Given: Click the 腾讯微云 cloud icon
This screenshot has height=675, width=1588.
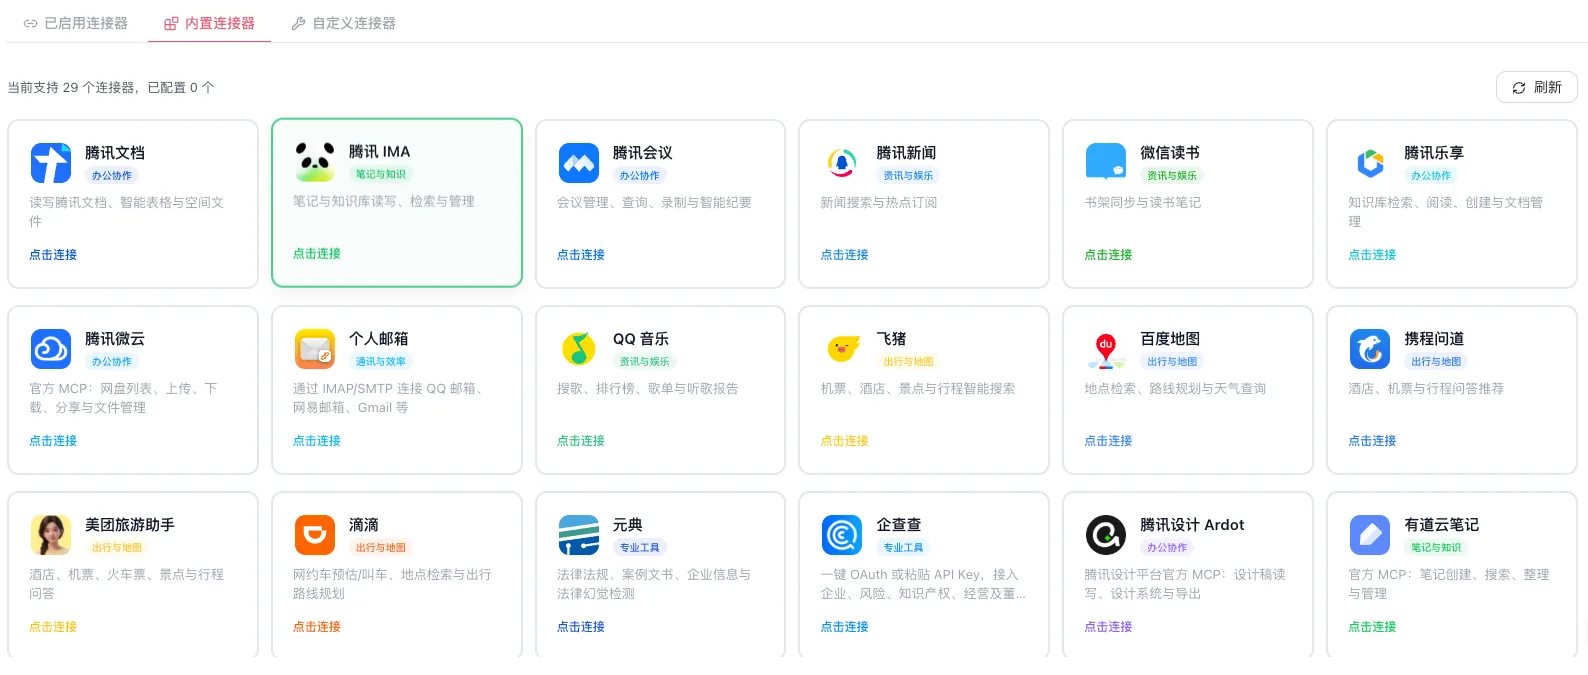Looking at the screenshot, I should (51, 349).
